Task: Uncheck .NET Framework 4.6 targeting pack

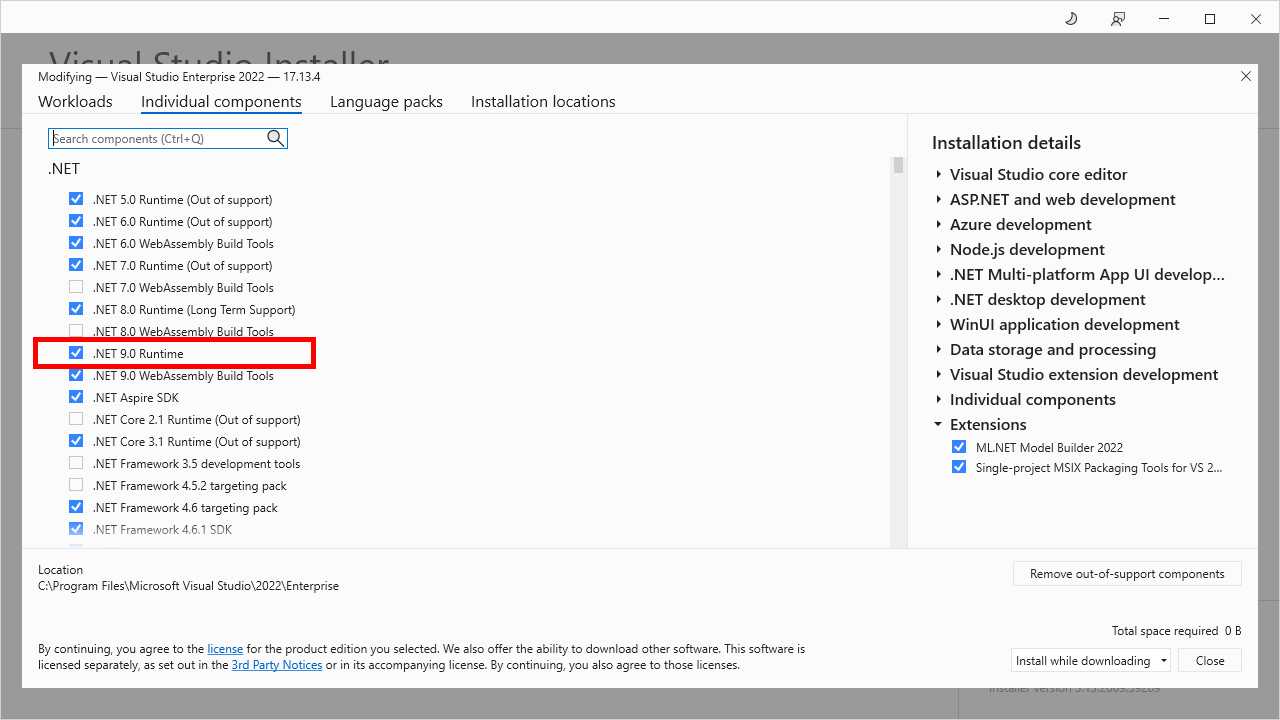Action: [x=76, y=507]
